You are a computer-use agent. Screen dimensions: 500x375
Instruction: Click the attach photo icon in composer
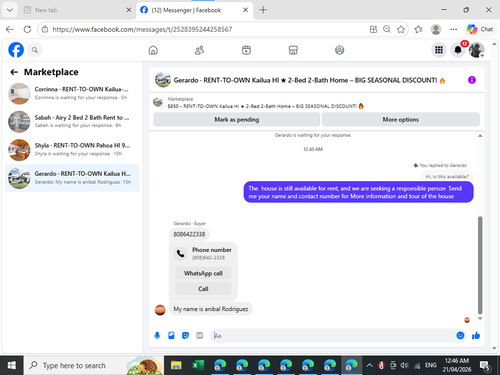pos(171,335)
